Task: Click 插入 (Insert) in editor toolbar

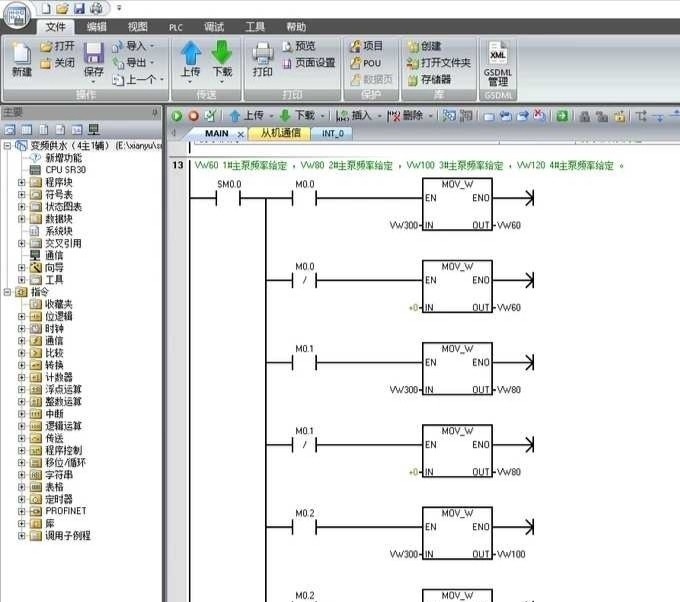Action: pos(355,115)
